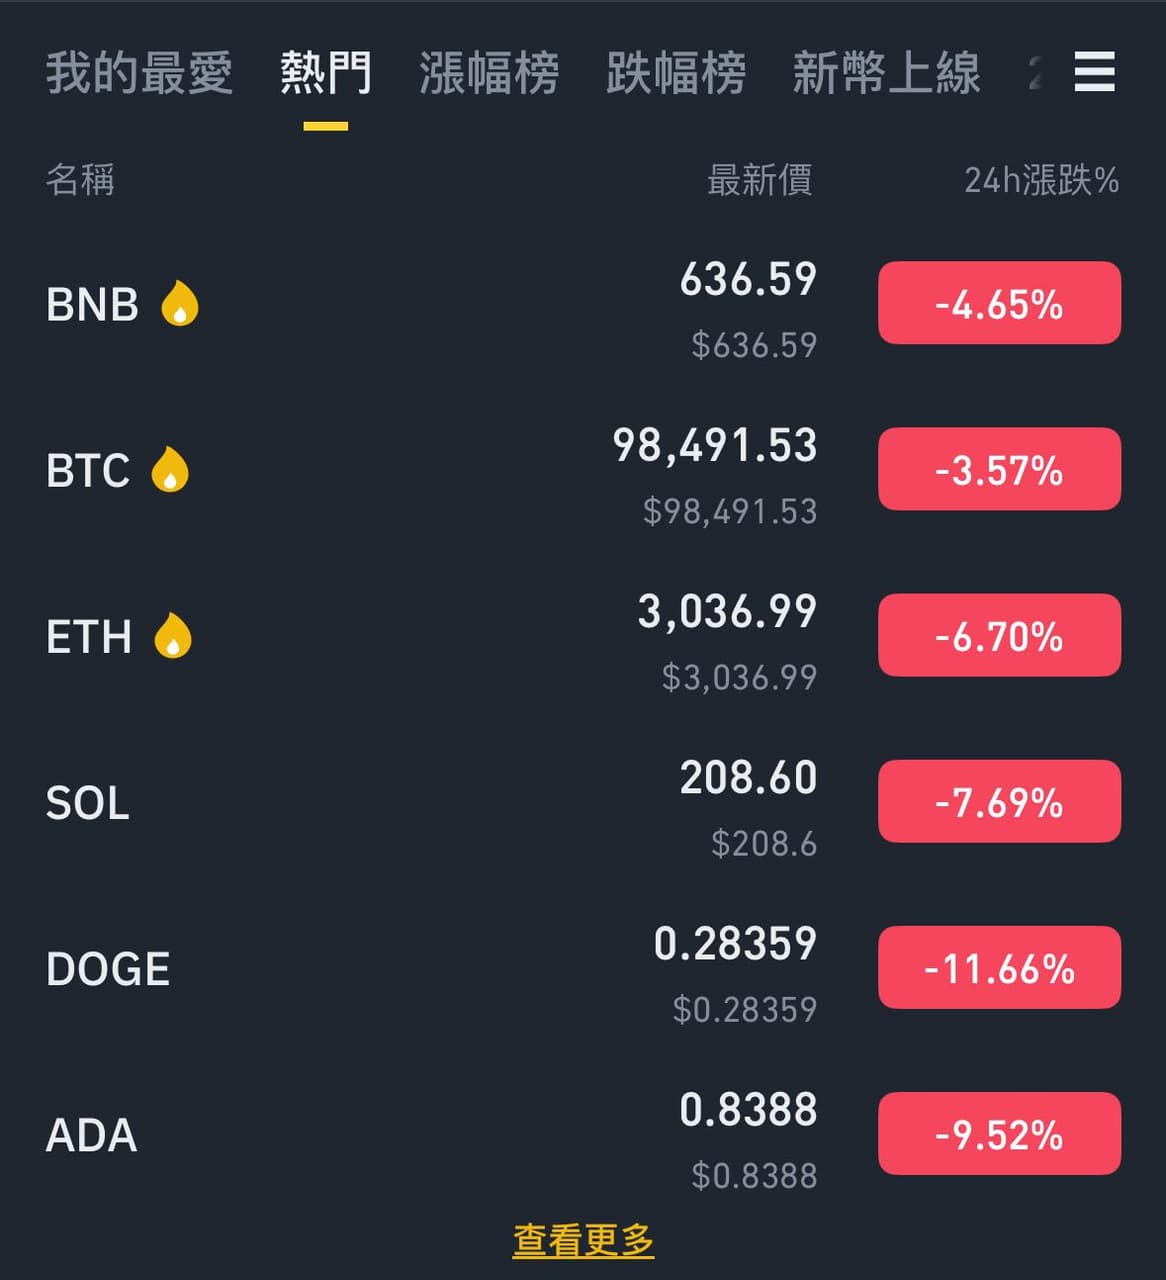Tap the SOL -7.69% badge
1166x1280 pixels.
tap(999, 801)
